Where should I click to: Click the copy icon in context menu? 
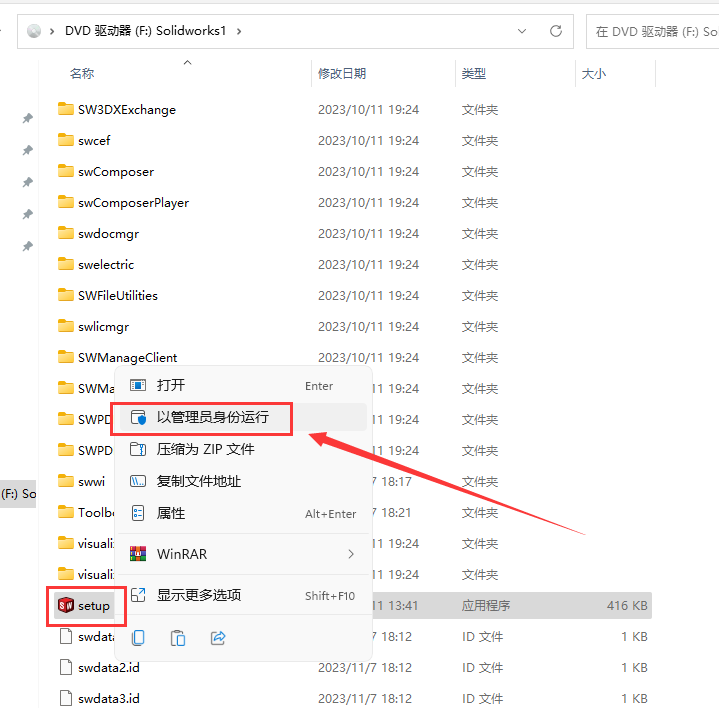click(139, 637)
